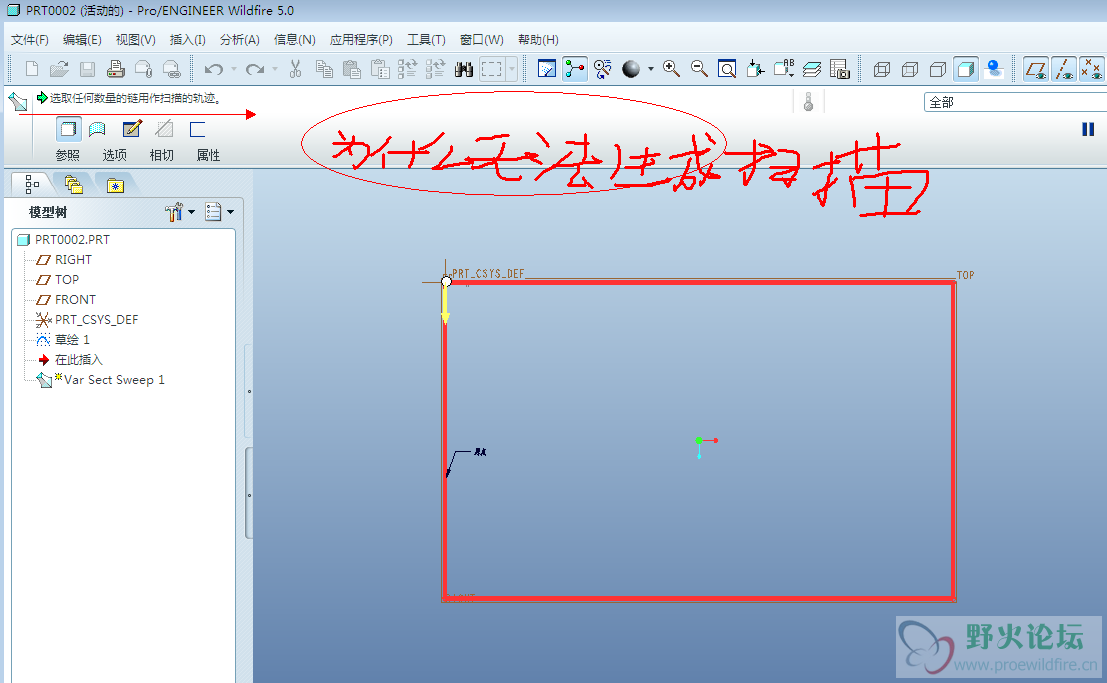
Task: Open the 插入(I) menu
Action: click(x=188, y=40)
